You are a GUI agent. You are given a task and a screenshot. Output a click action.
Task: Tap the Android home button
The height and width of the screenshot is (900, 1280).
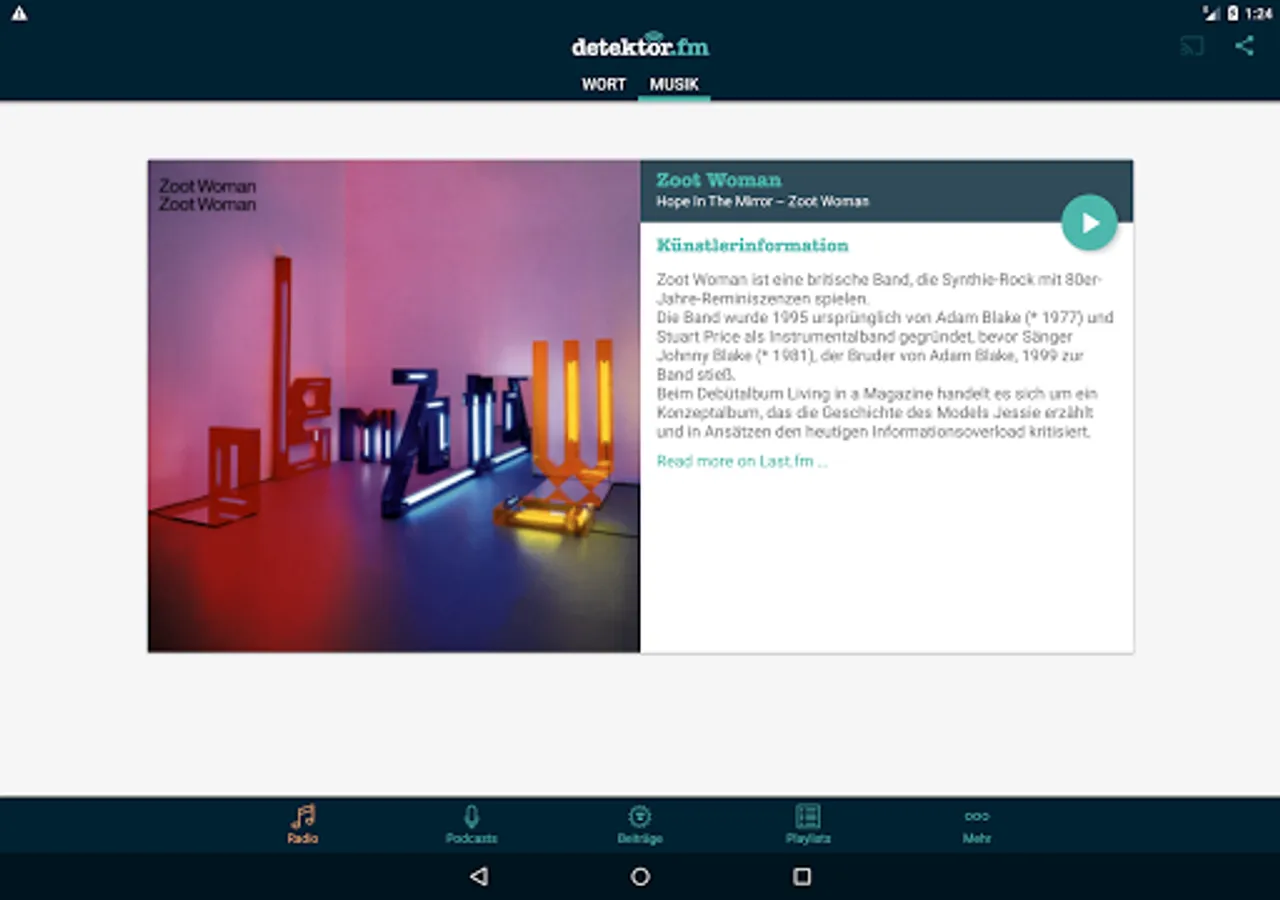(640, 876)
